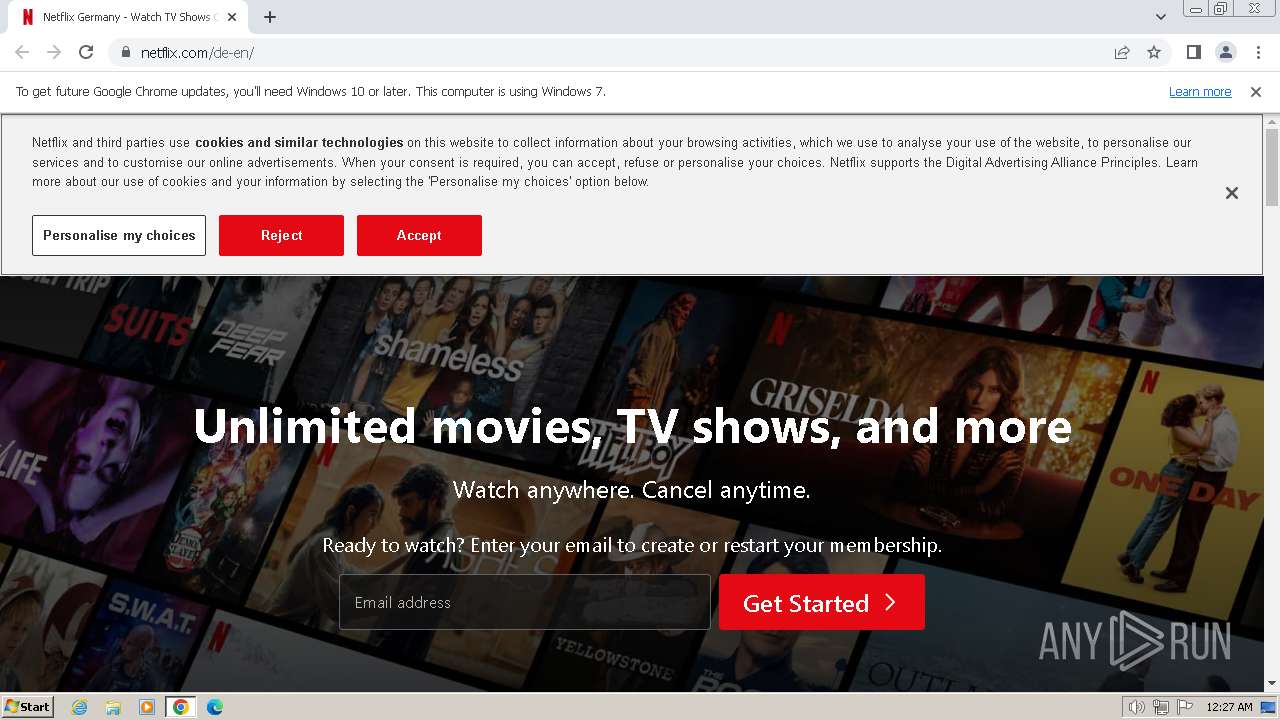Click the Watch anywhere. Cancel anytime. text
1280x720 pixels.
click(x=632, y=490)
